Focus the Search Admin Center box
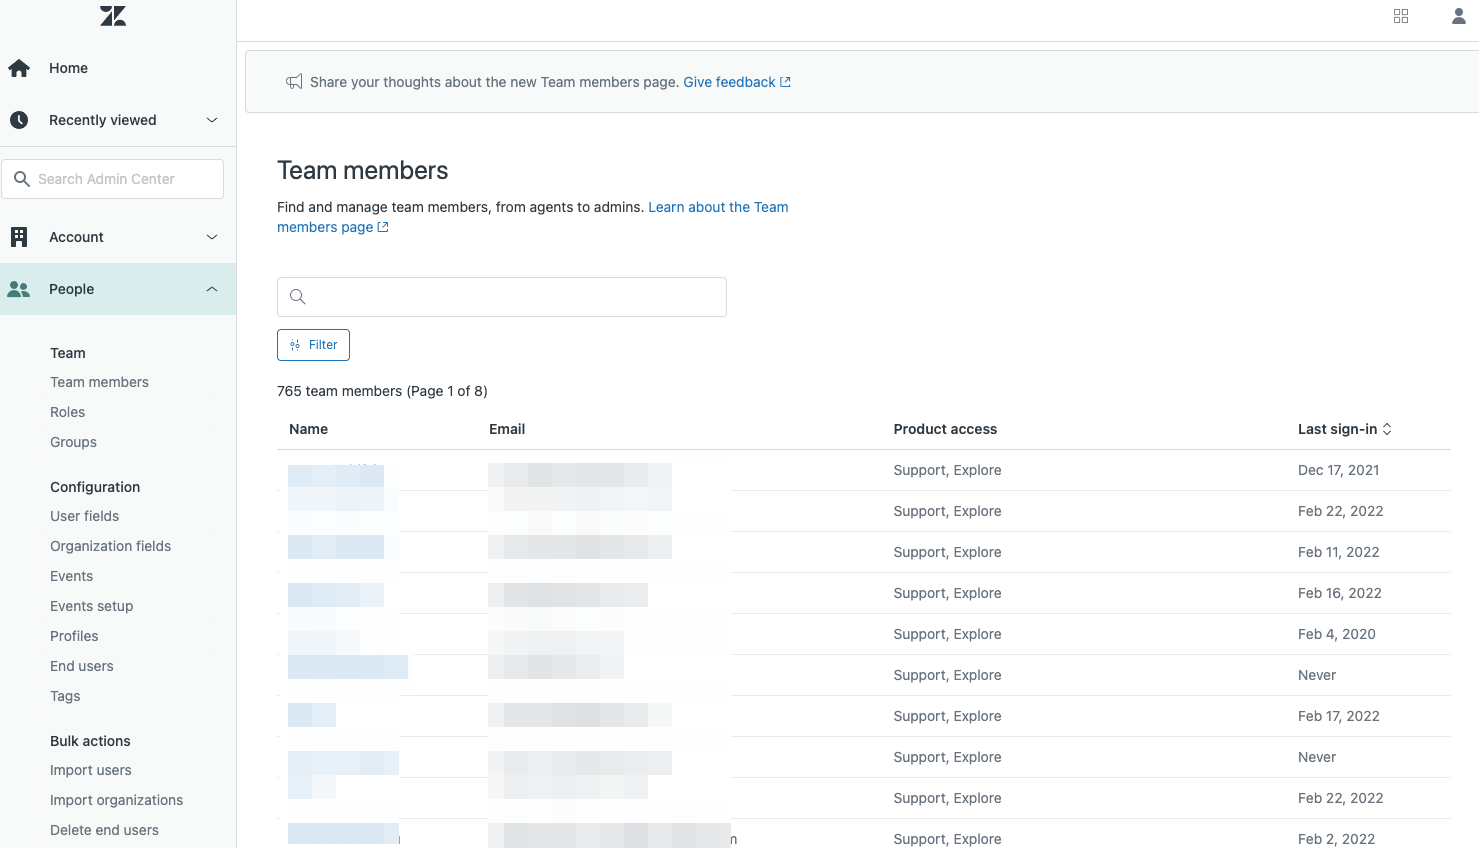Image resolution: width=1479 pixels, height=848 pixels. pos(120,179)
